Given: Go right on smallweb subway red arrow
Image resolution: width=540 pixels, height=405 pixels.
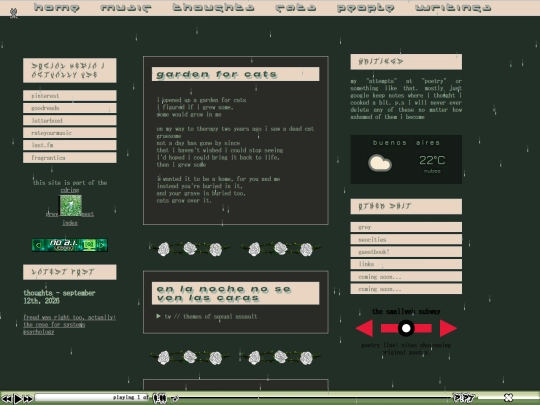Looking at the screenshot, I should tap(448, 328).
